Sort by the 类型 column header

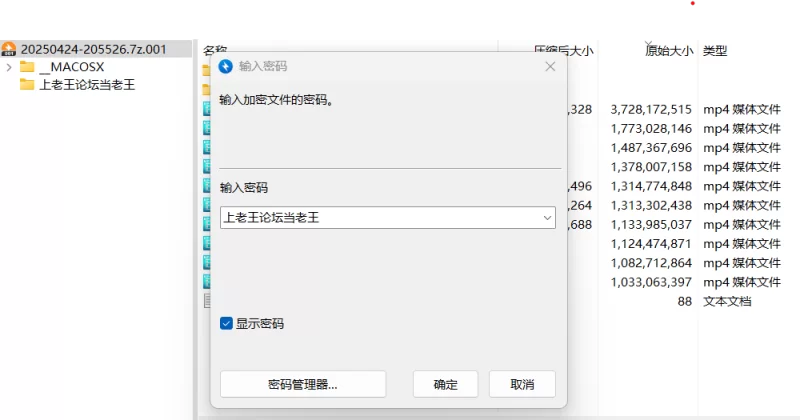tap(715, 51)
